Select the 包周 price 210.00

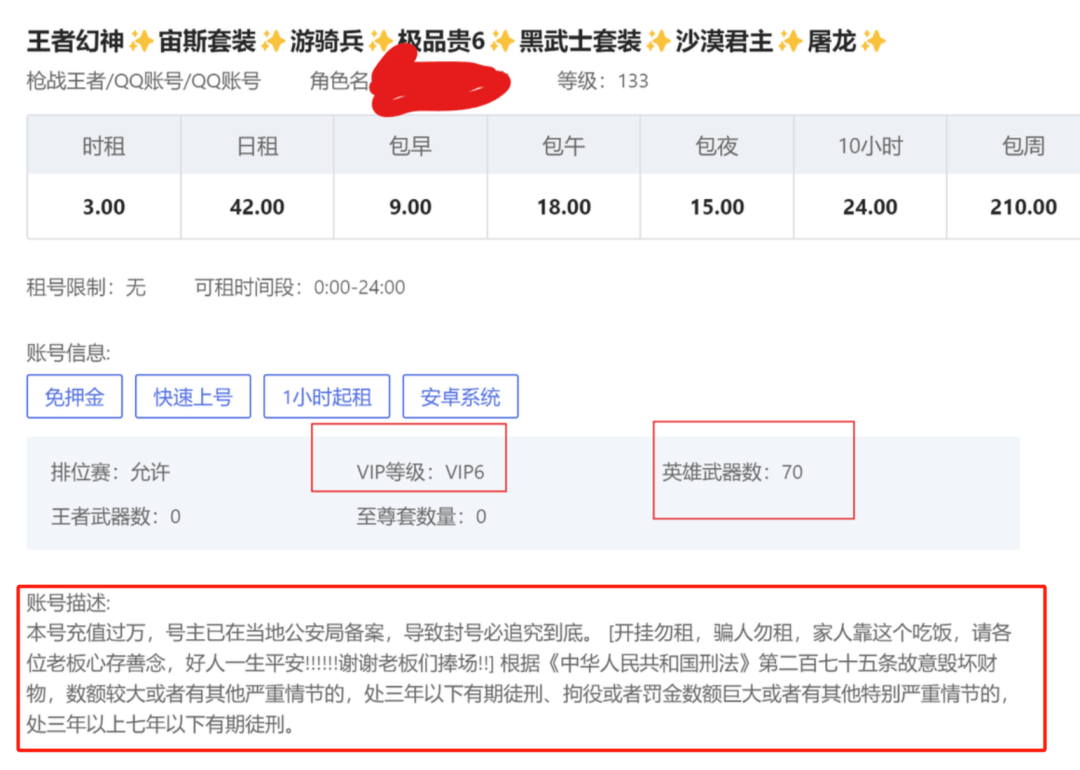point(1022,207)
